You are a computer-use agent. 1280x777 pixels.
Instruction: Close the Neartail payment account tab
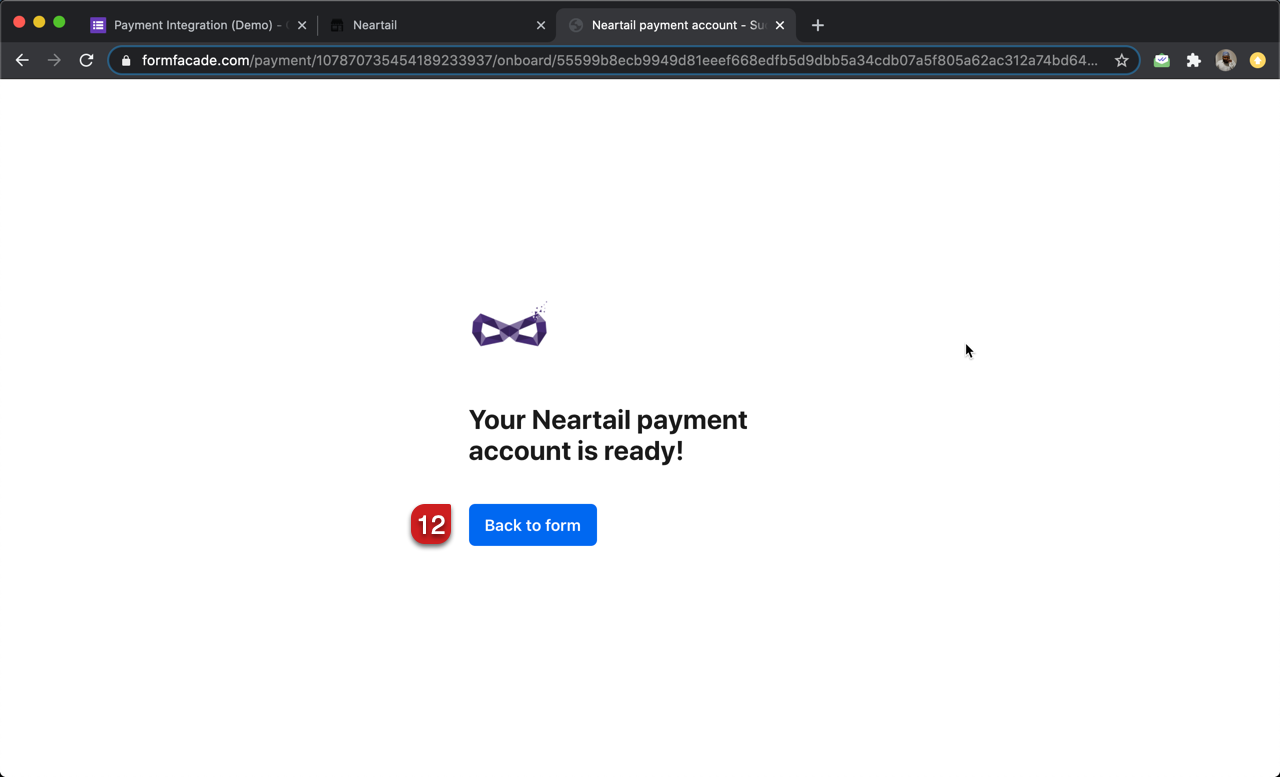pos(780,24)
